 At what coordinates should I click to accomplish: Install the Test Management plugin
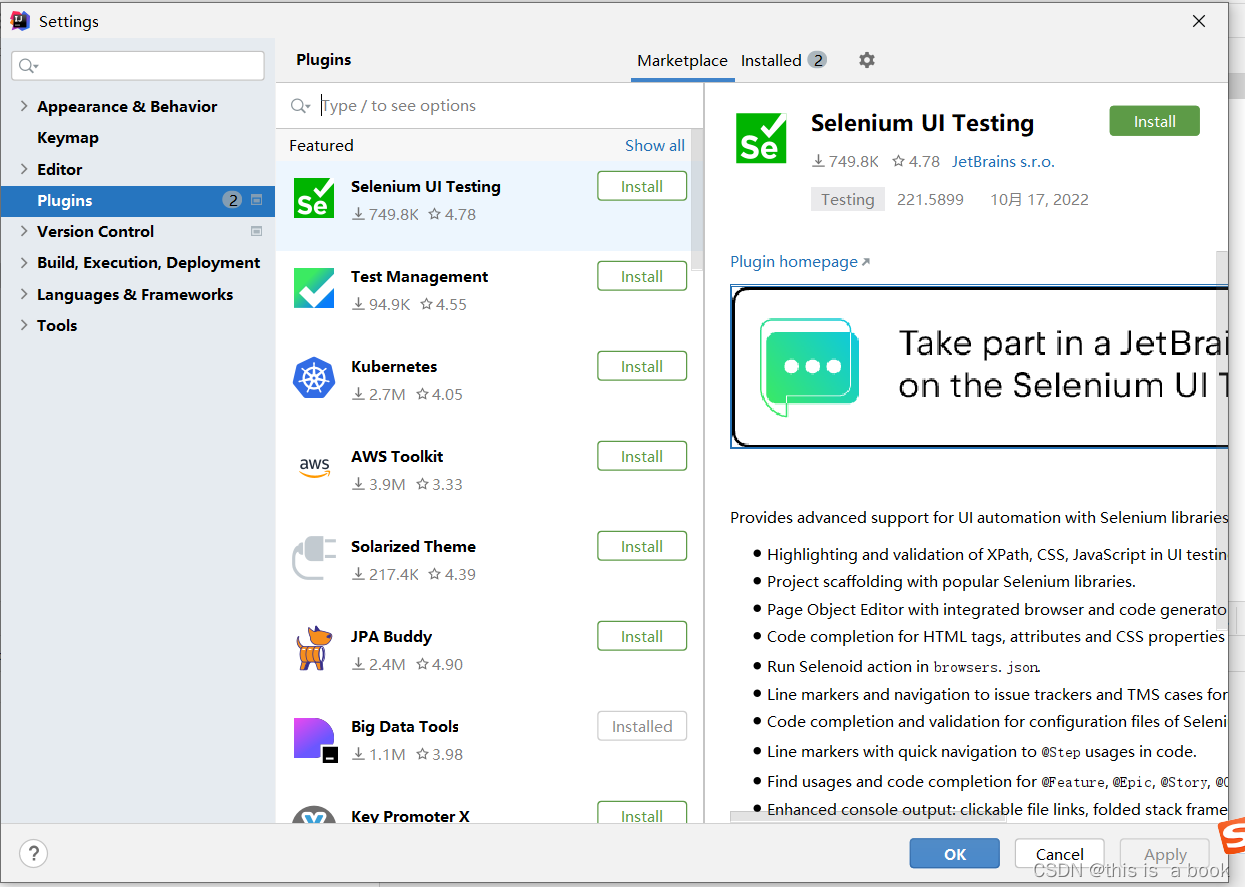click(642, 277)
